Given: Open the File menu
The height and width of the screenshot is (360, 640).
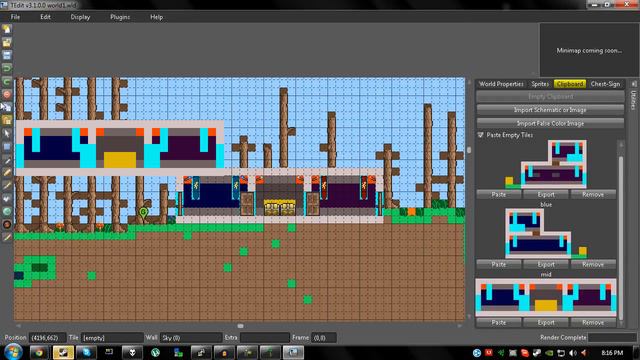Looking at the screenshot, I should tap(16, 17).
